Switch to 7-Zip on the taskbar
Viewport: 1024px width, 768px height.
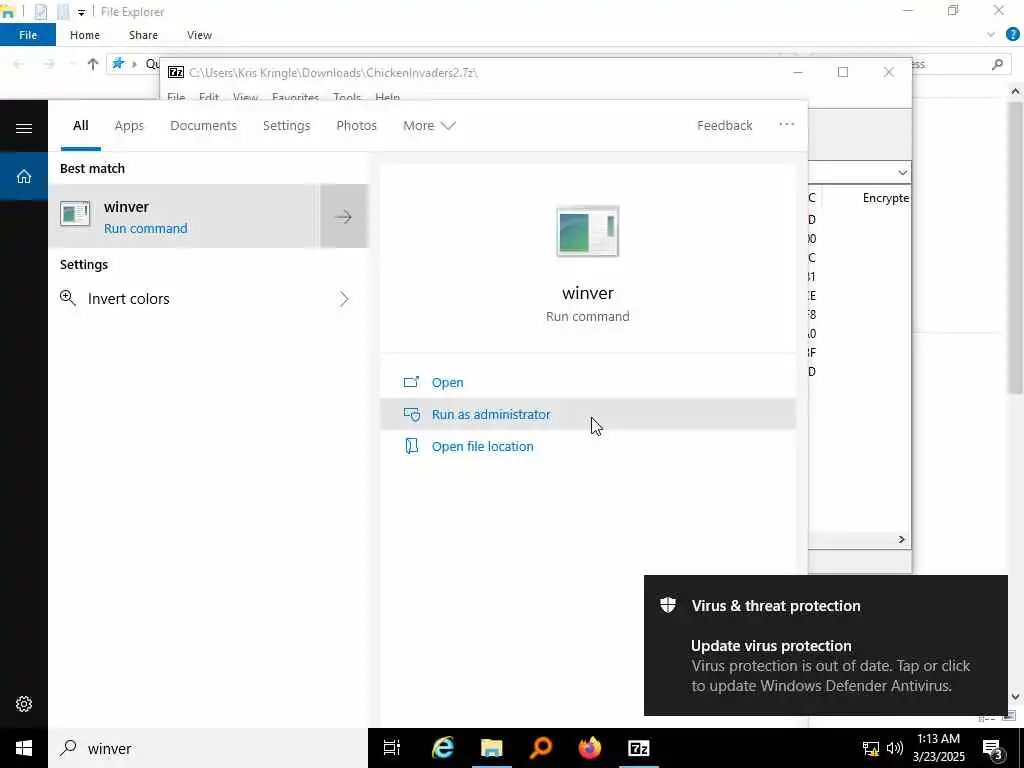click(x=639, y=748)
